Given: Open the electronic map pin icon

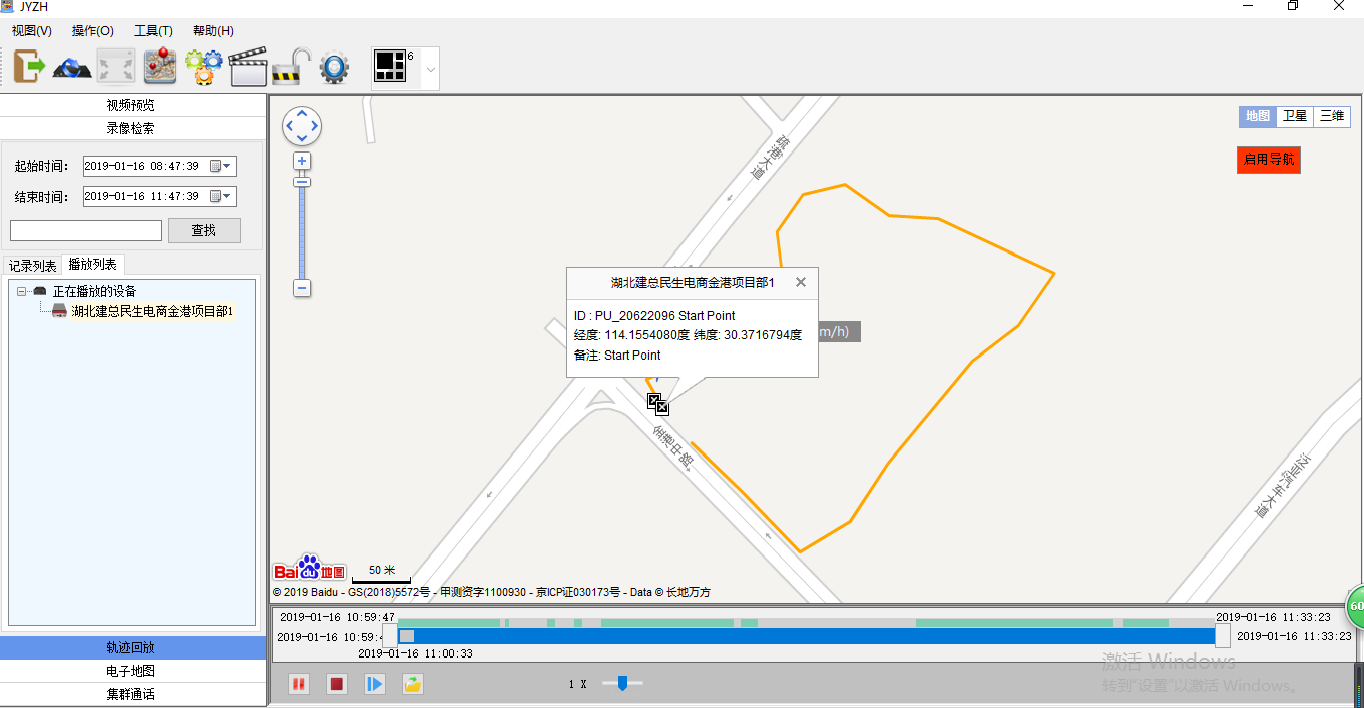Looking at the screenshot, I should tap(159, 67).
